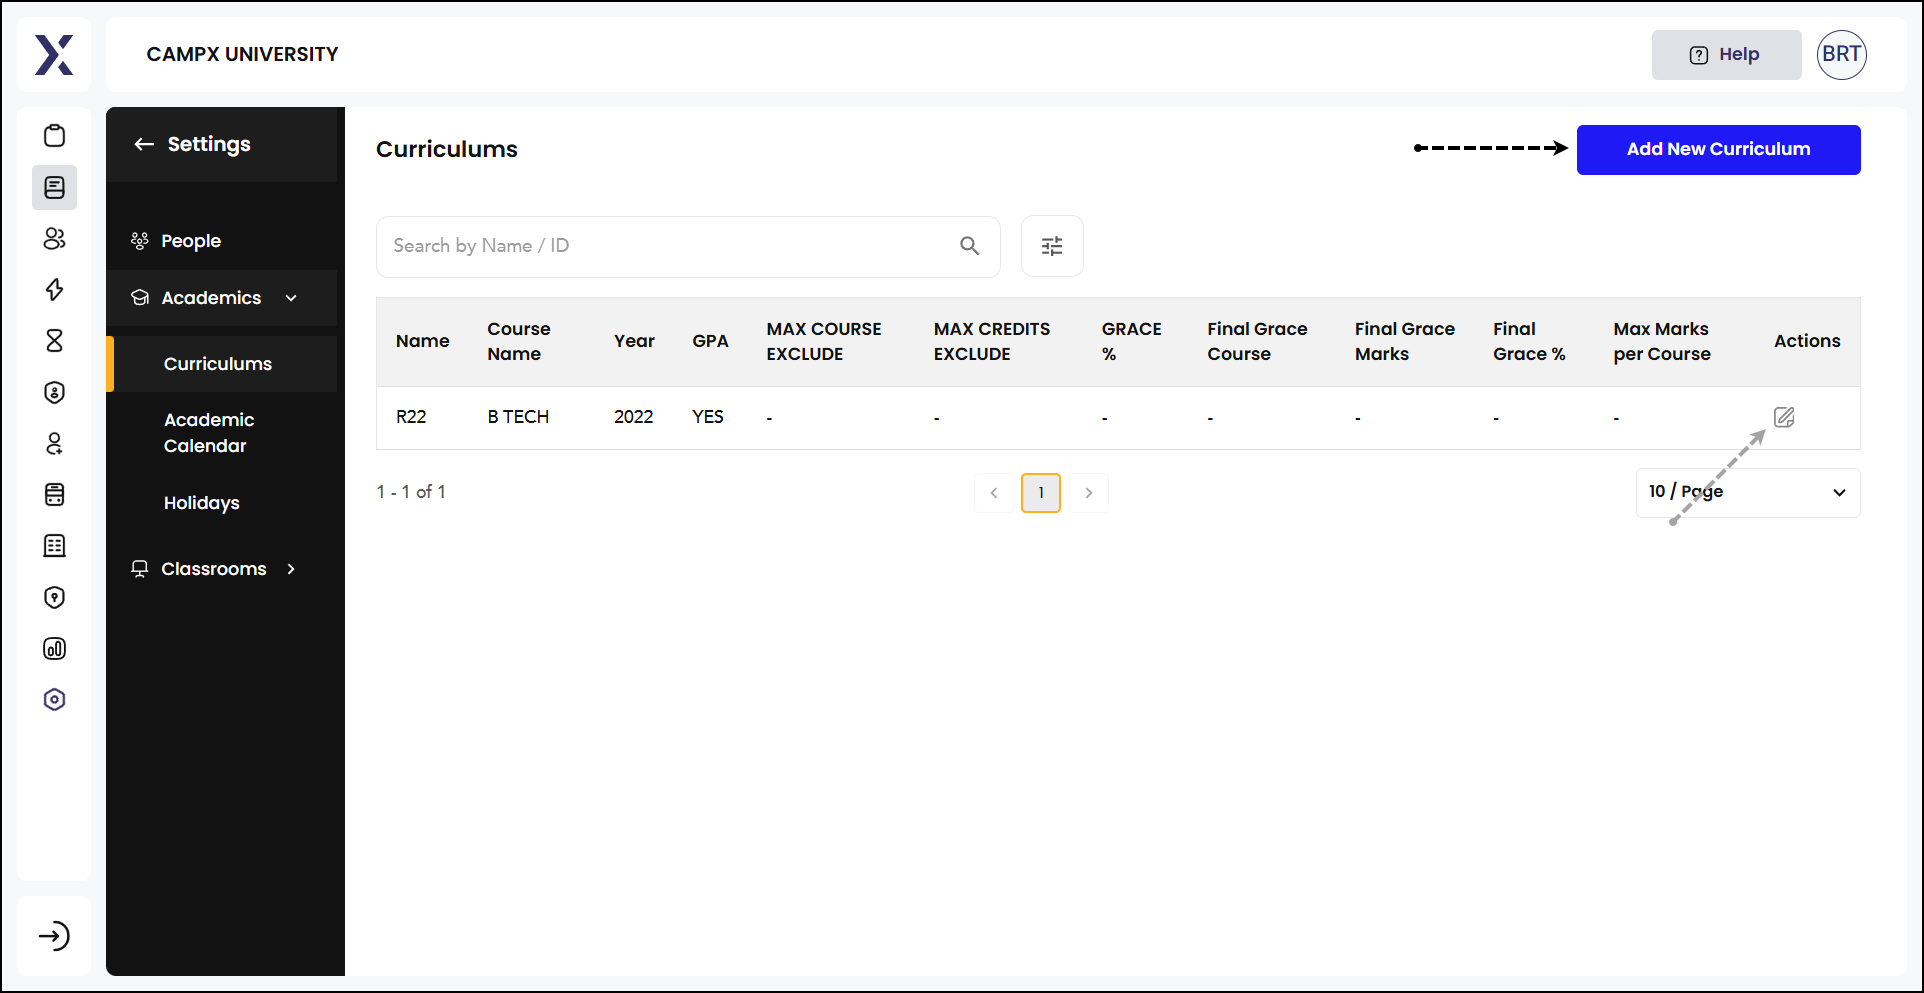
Task: Expand the Classrooms section chevron
Action: (x=291, y=569)
